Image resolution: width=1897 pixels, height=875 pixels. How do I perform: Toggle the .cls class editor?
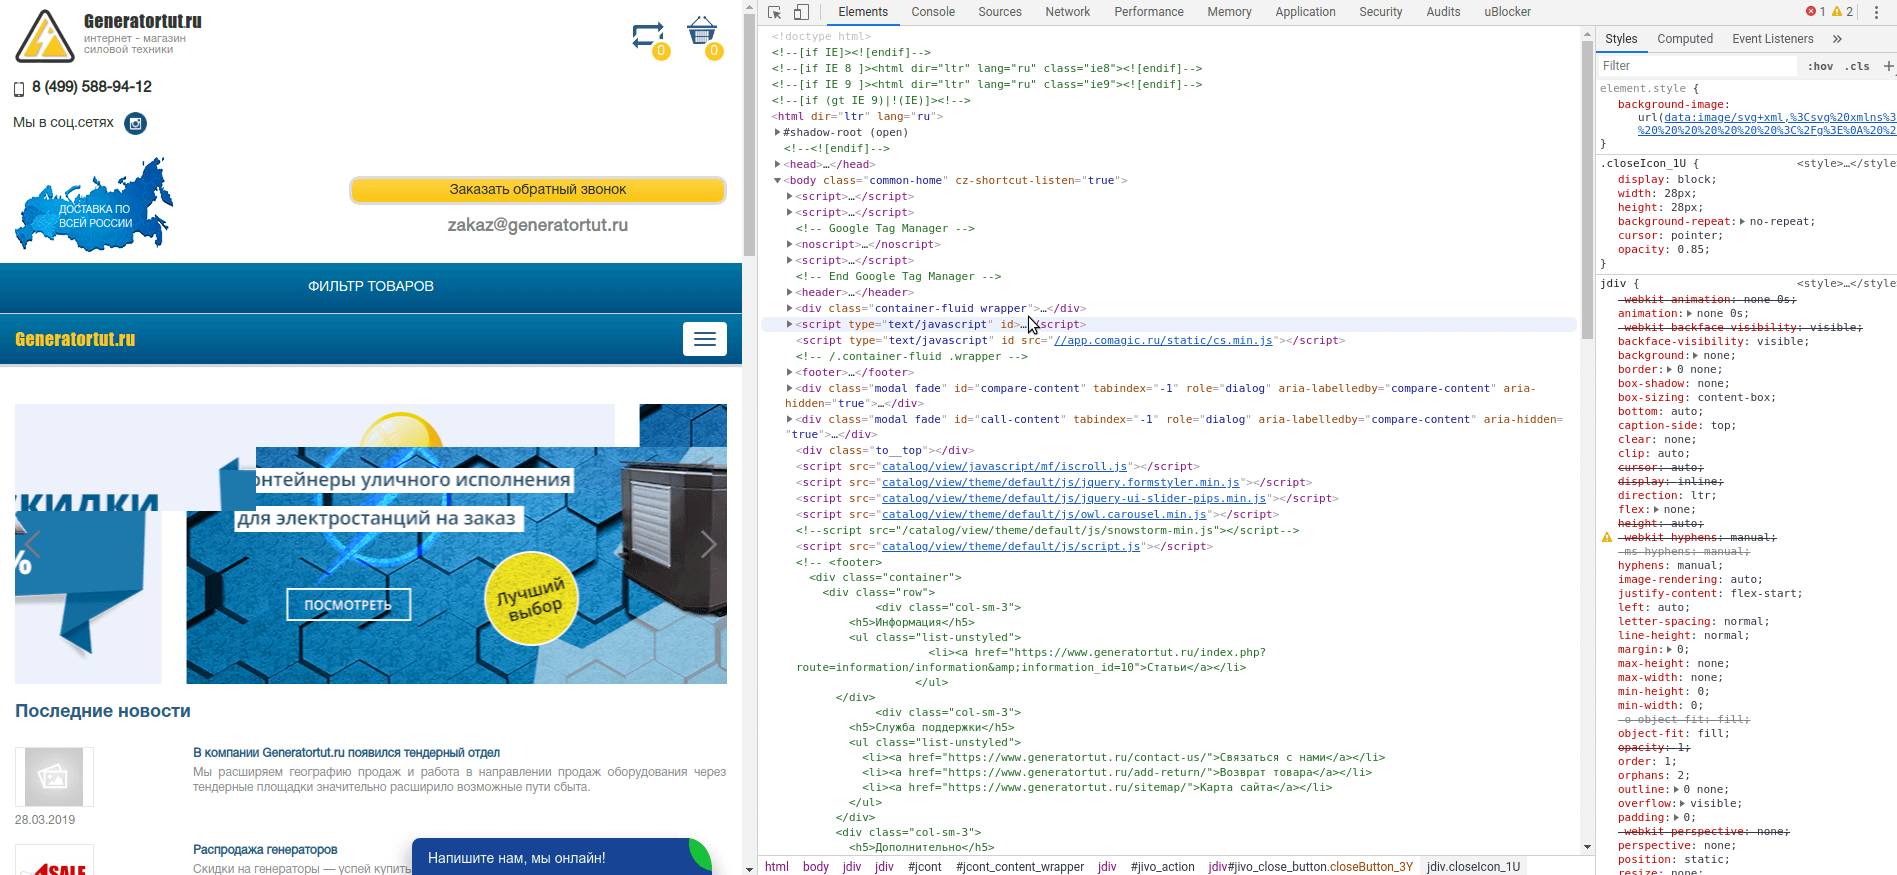(1857, 66)
